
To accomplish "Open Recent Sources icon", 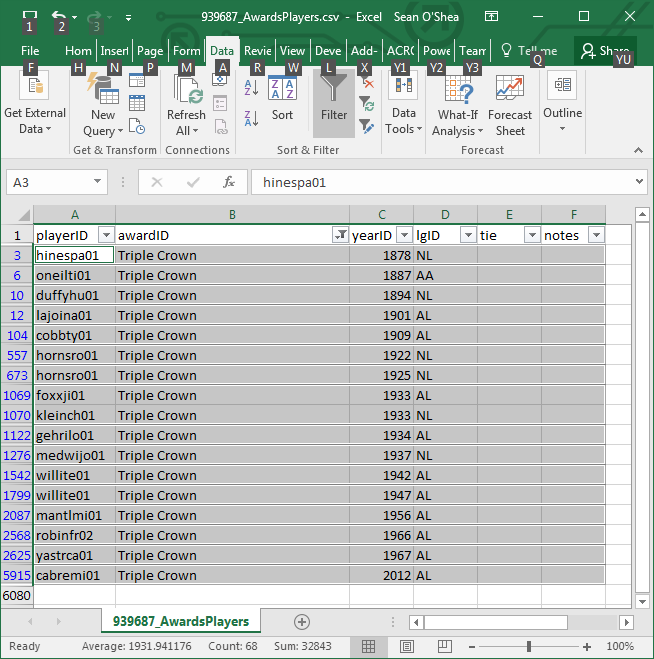I will coord(137,127).
